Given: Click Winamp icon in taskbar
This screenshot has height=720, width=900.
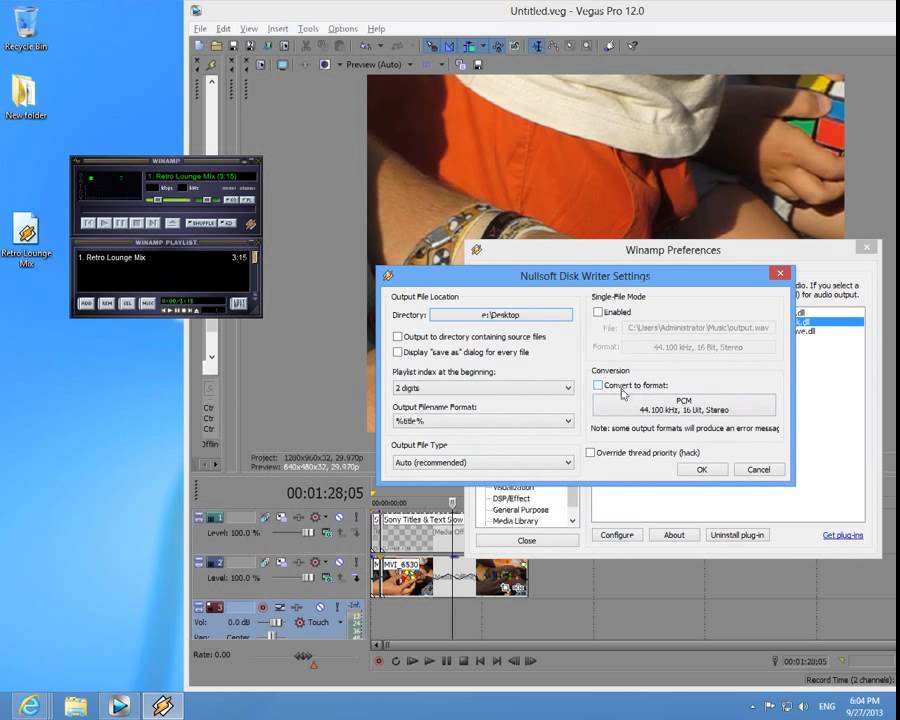Looking at the screenshot, I should [x=162, y=706].
